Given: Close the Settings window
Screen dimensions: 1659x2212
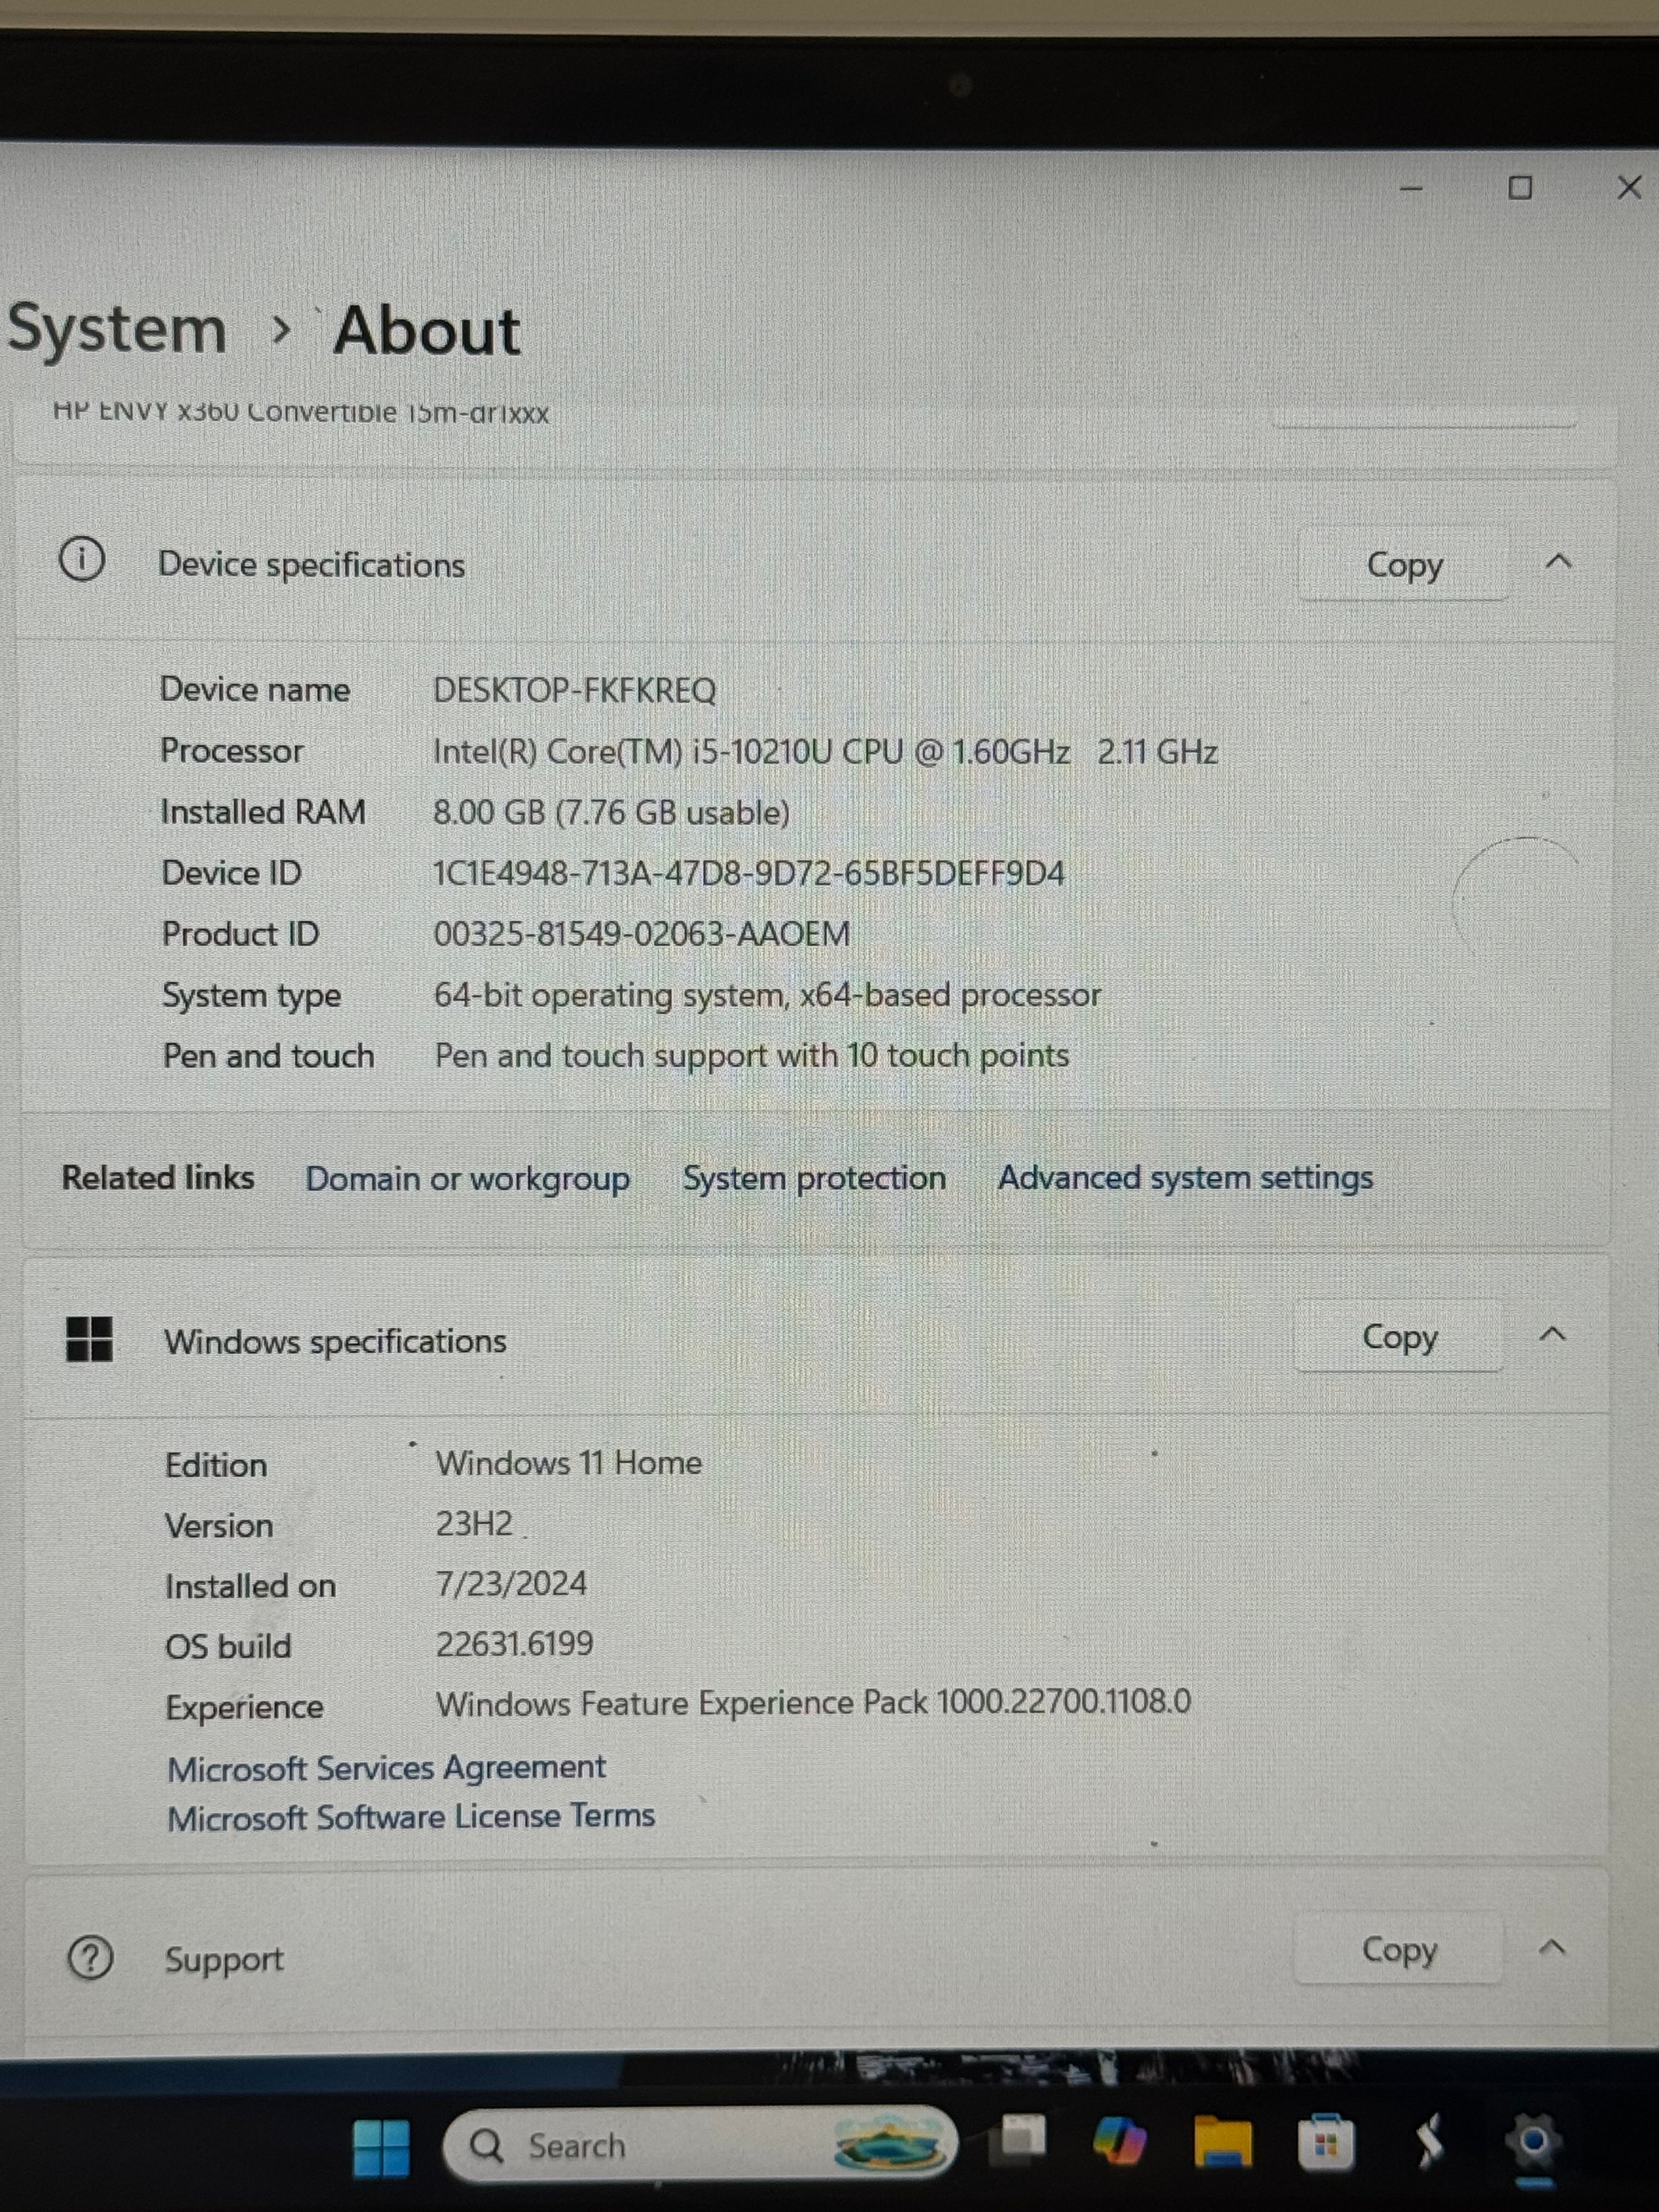Looking at the screenshot, I should pyautogui.click(x=1629, y=187).
